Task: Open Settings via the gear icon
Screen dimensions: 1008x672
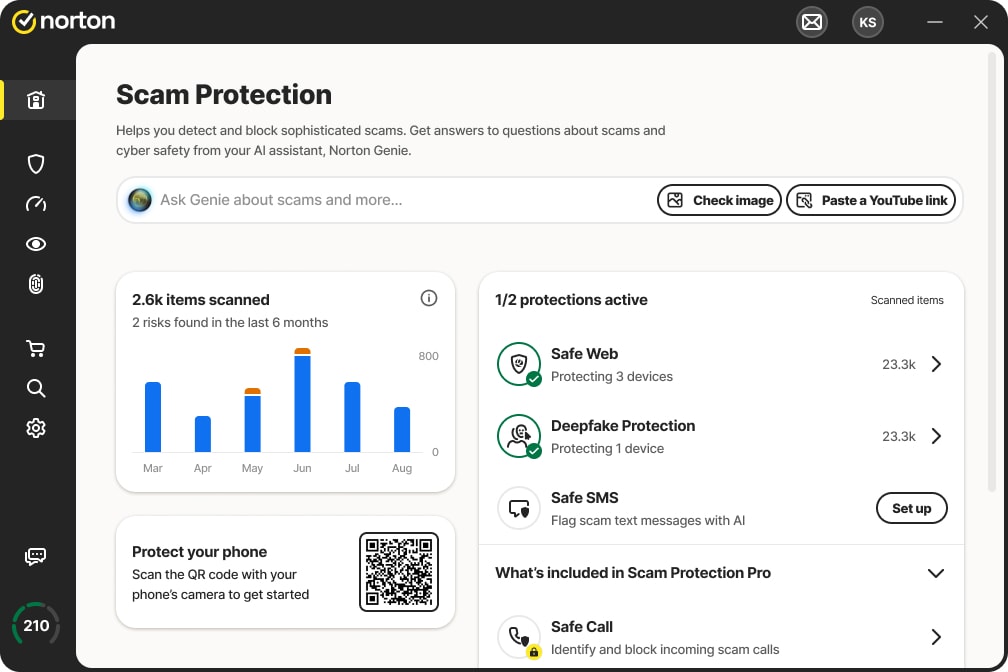Action: 36,428
